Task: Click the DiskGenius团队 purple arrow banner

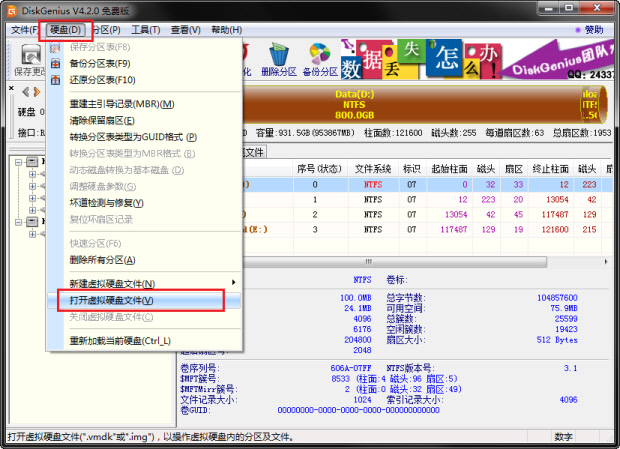Action: point(558,59)
